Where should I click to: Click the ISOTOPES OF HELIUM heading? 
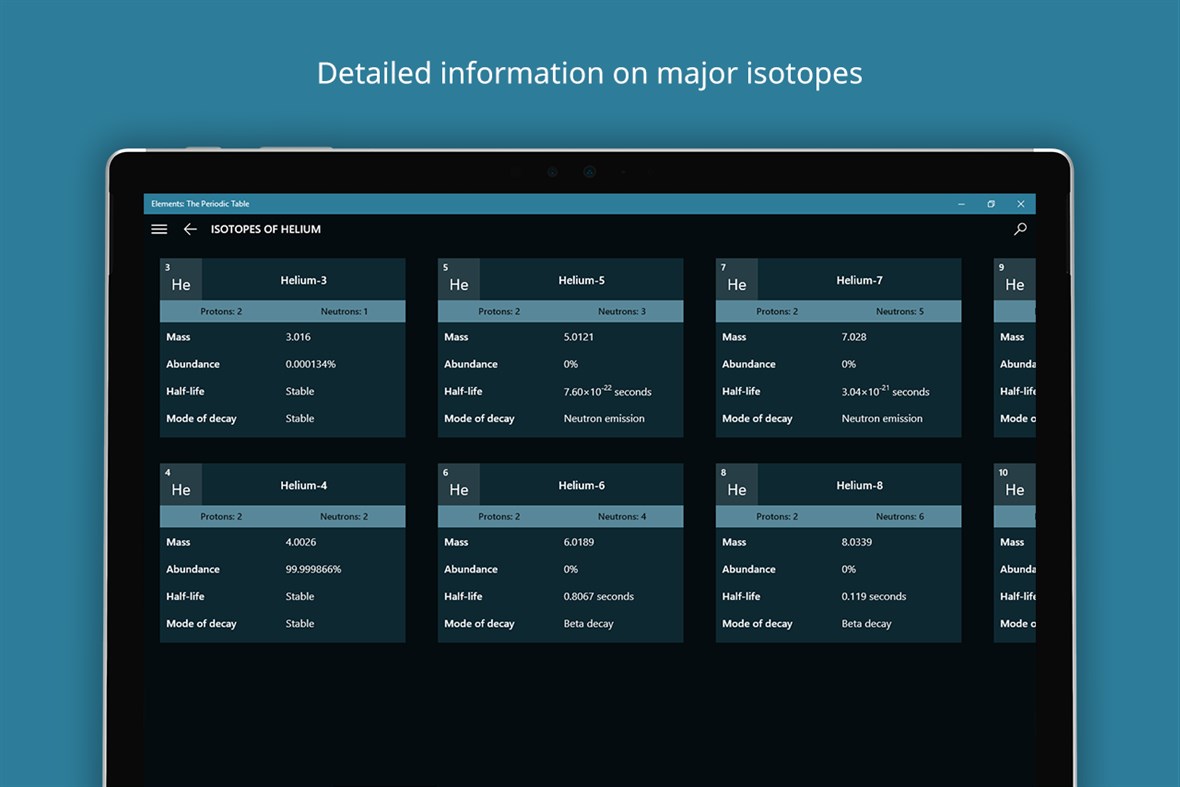tap(266, 229)
